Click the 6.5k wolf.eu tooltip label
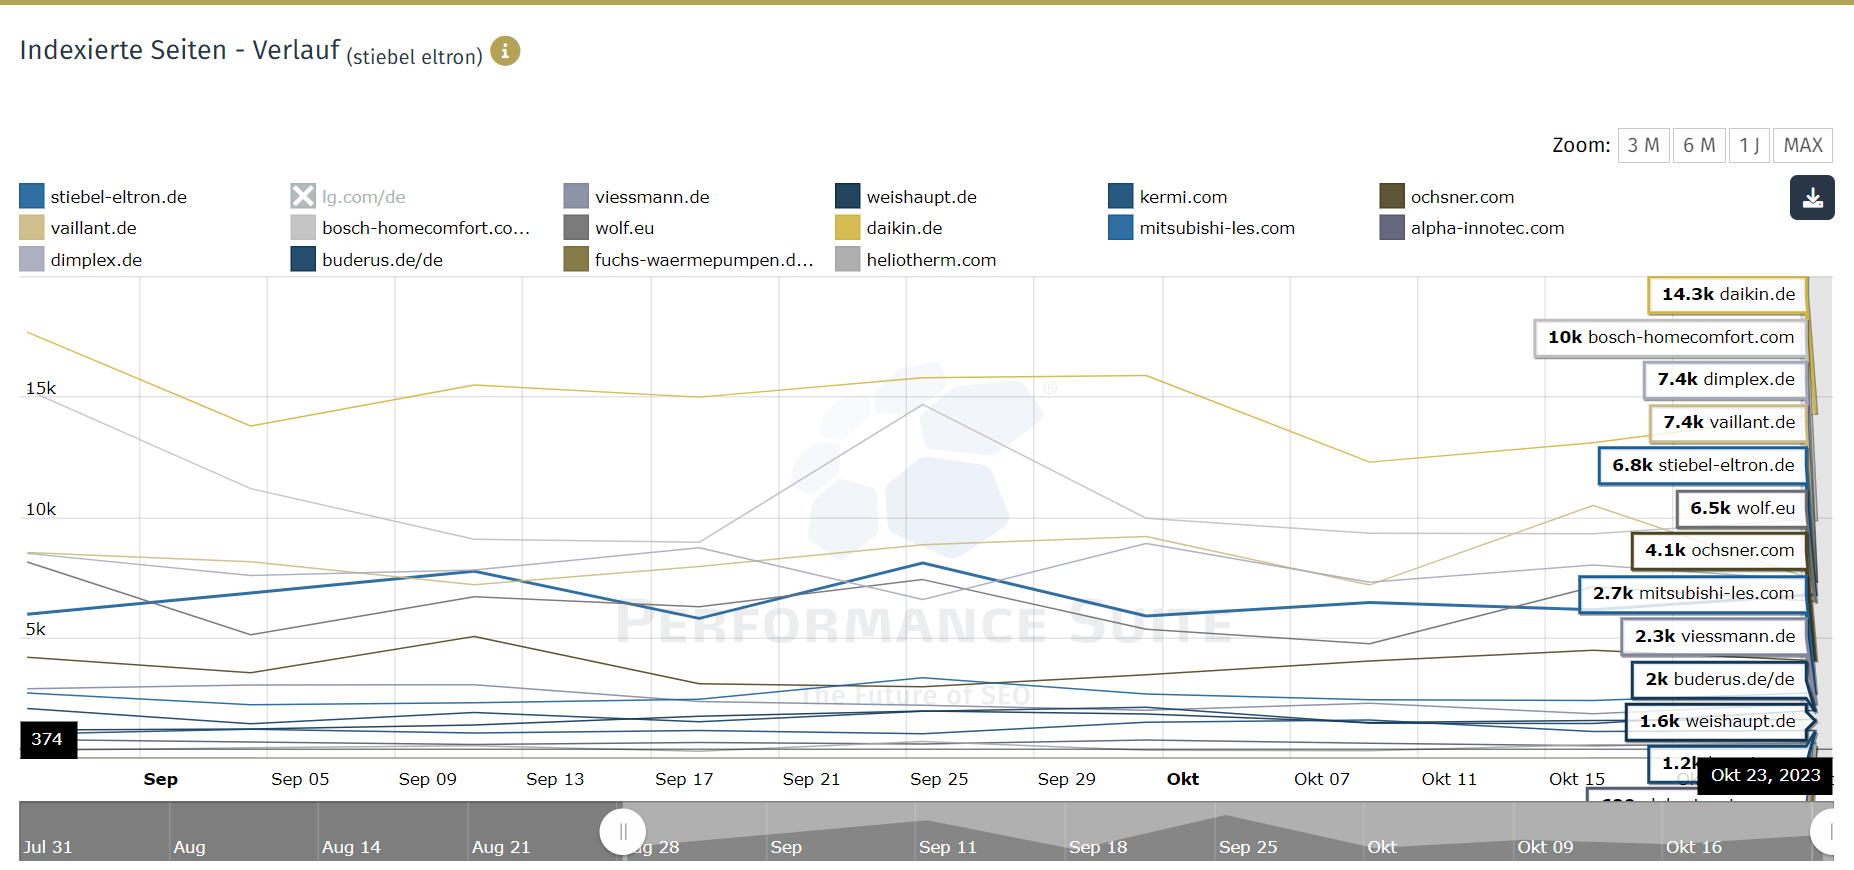This screenshot has height=870, width=1854. [x=1741, y=508]
